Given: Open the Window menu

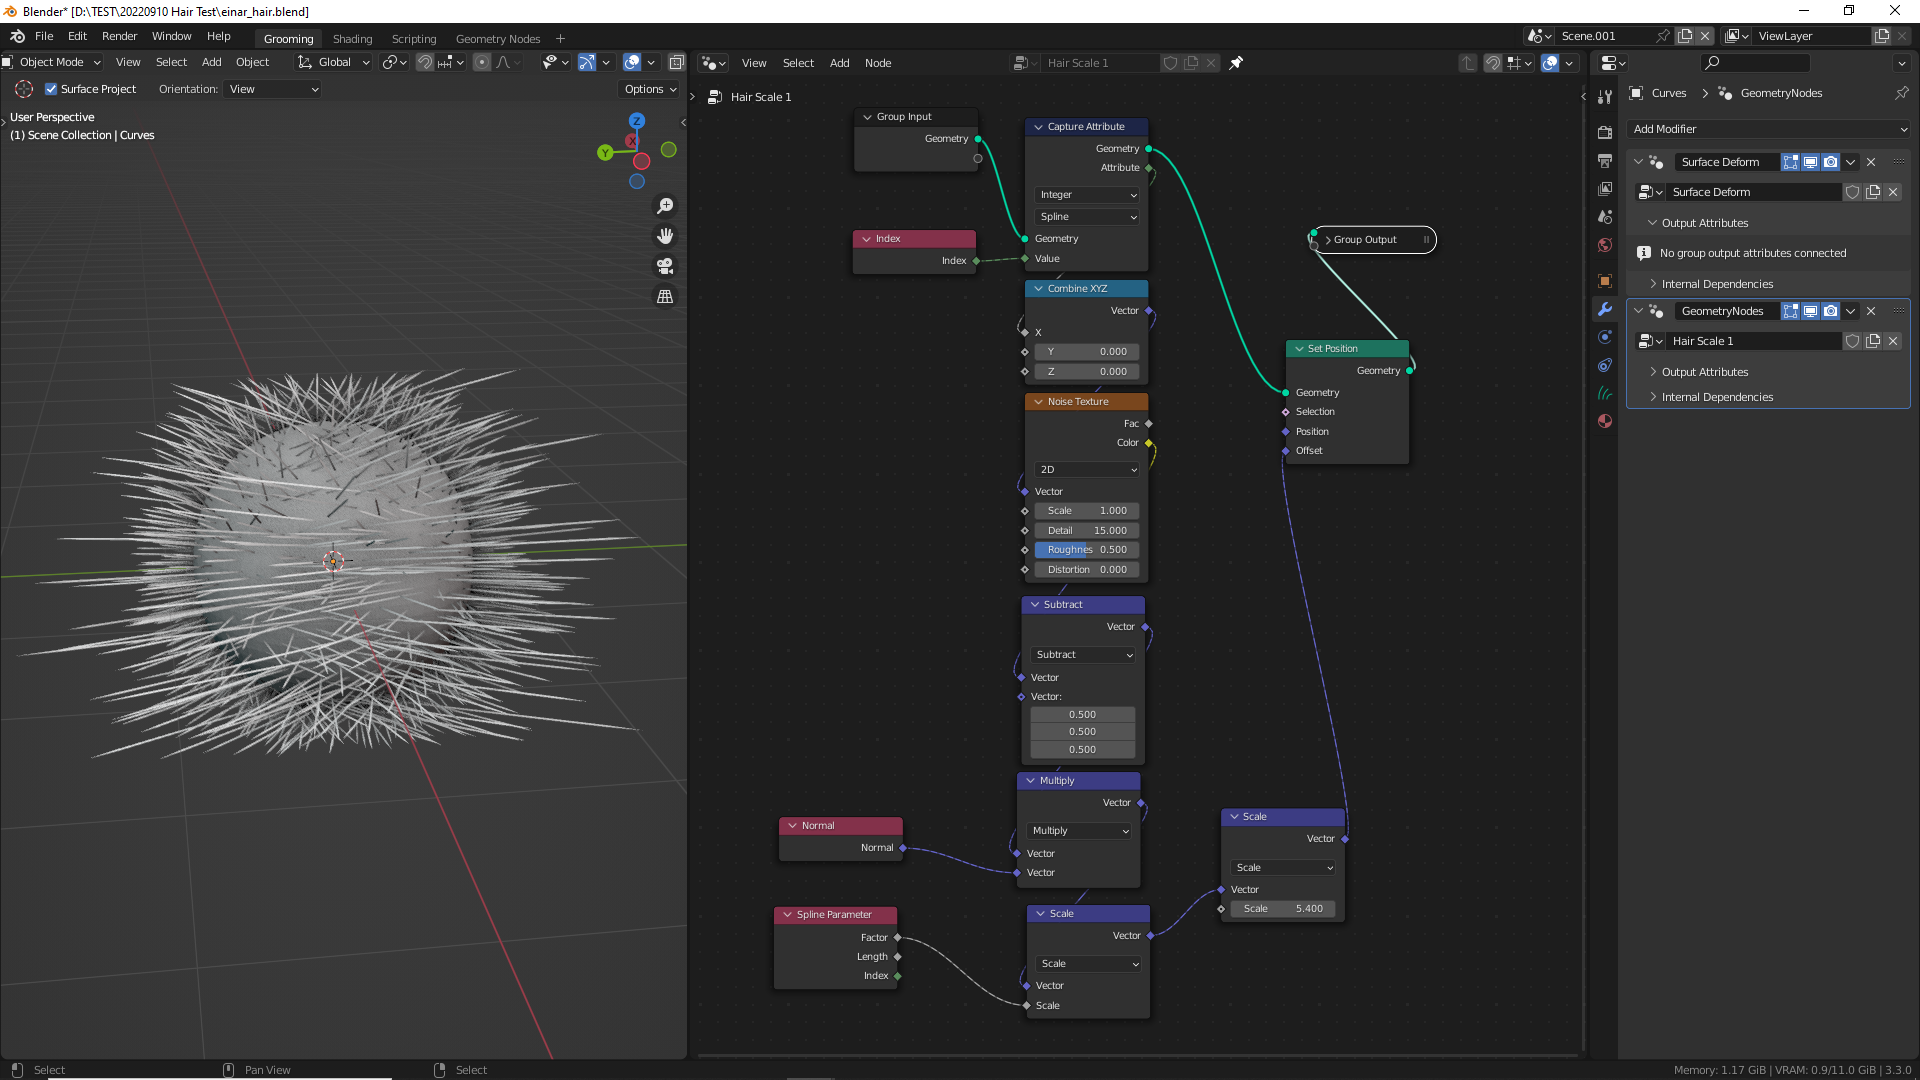Looking at the screenshot, I should click(x=171, y=36).
